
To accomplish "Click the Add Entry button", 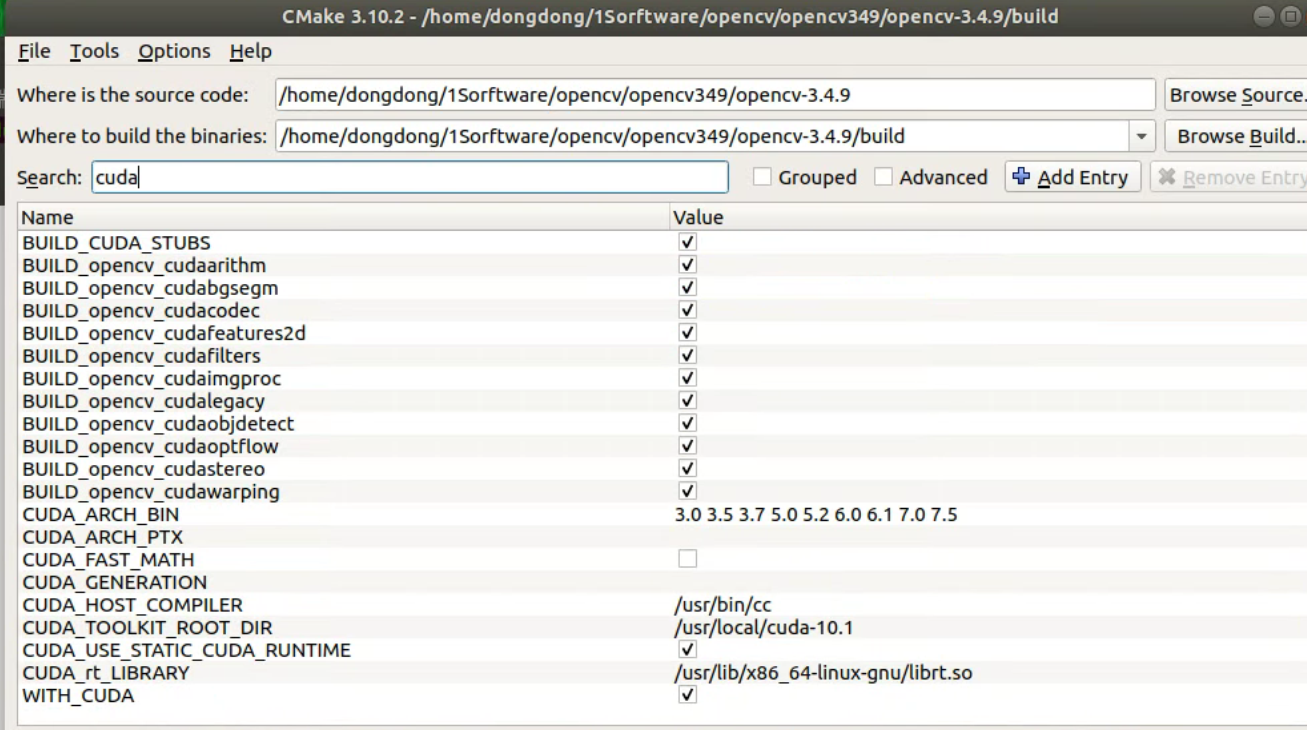I will point(1072,177).
